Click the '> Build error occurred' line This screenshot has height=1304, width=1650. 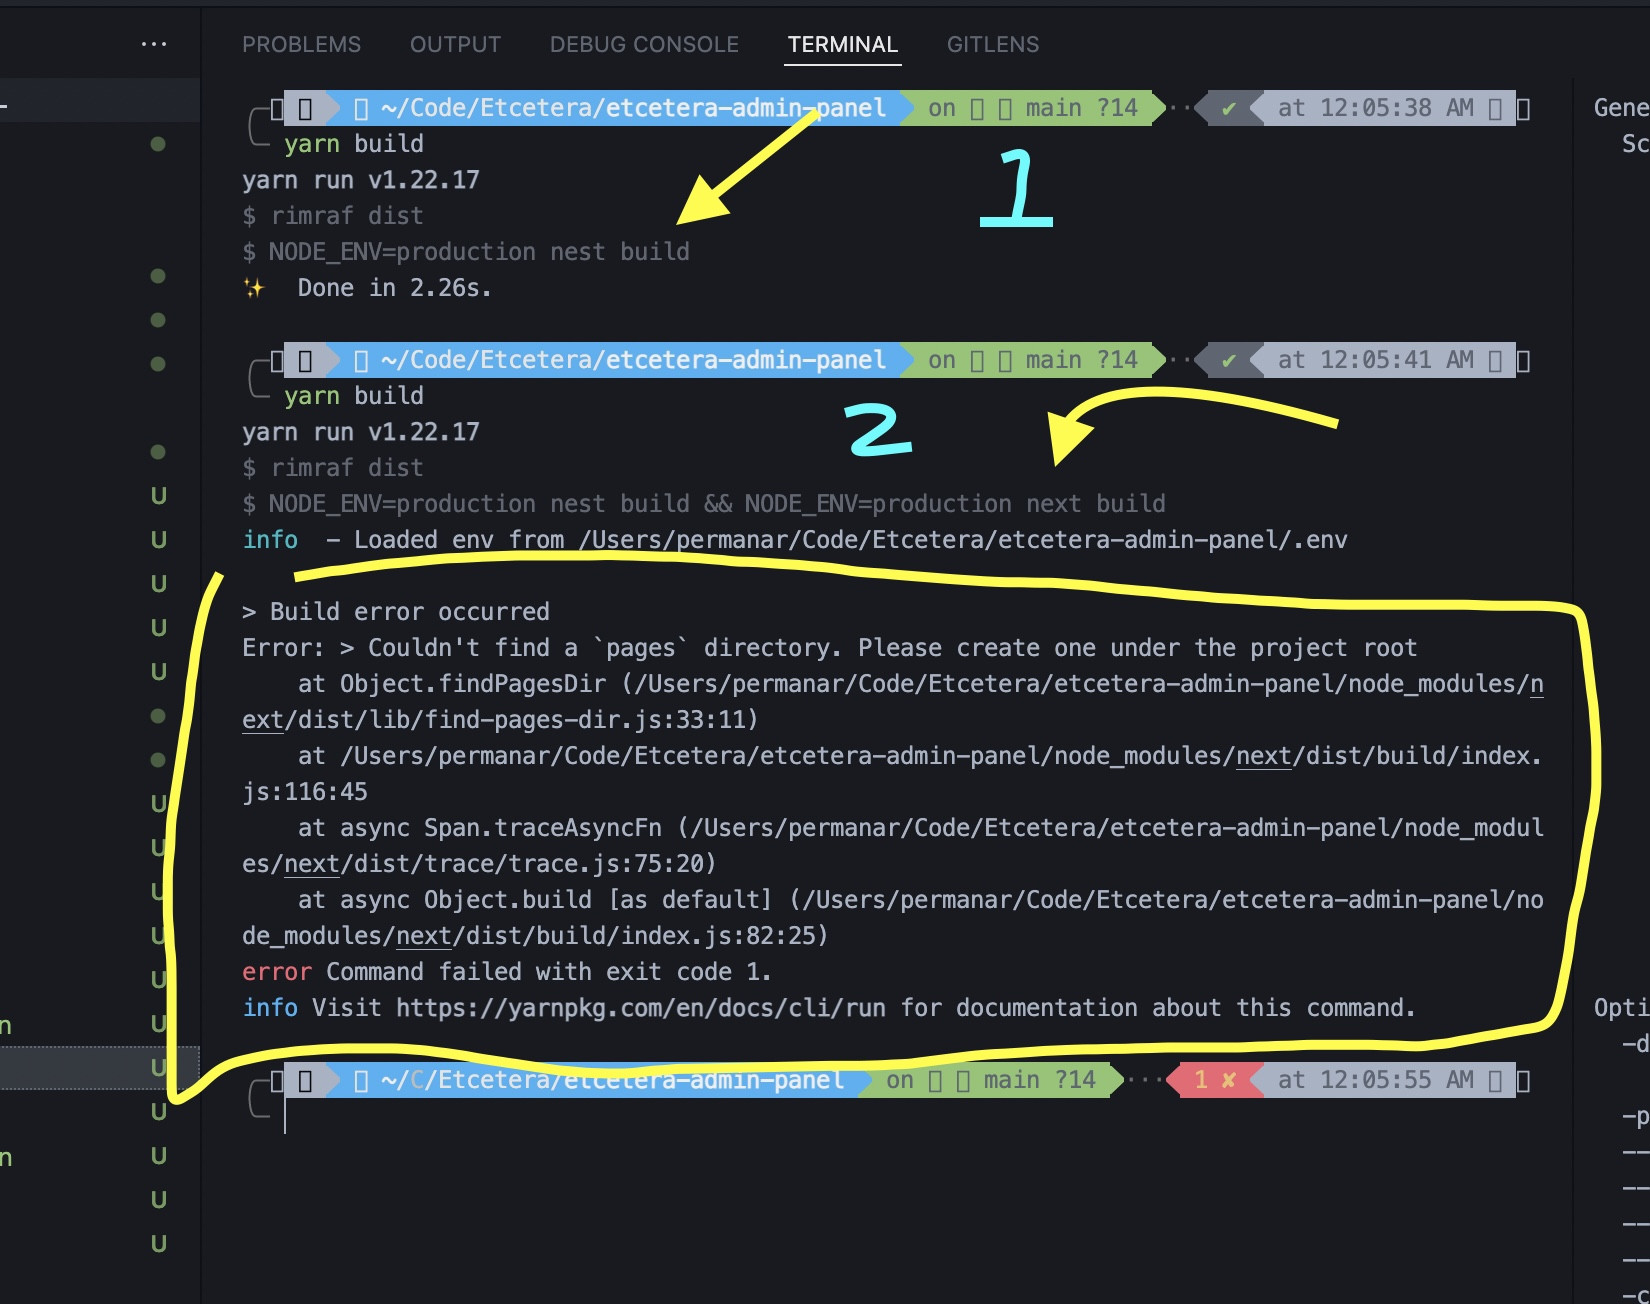[x=396, y=612]
